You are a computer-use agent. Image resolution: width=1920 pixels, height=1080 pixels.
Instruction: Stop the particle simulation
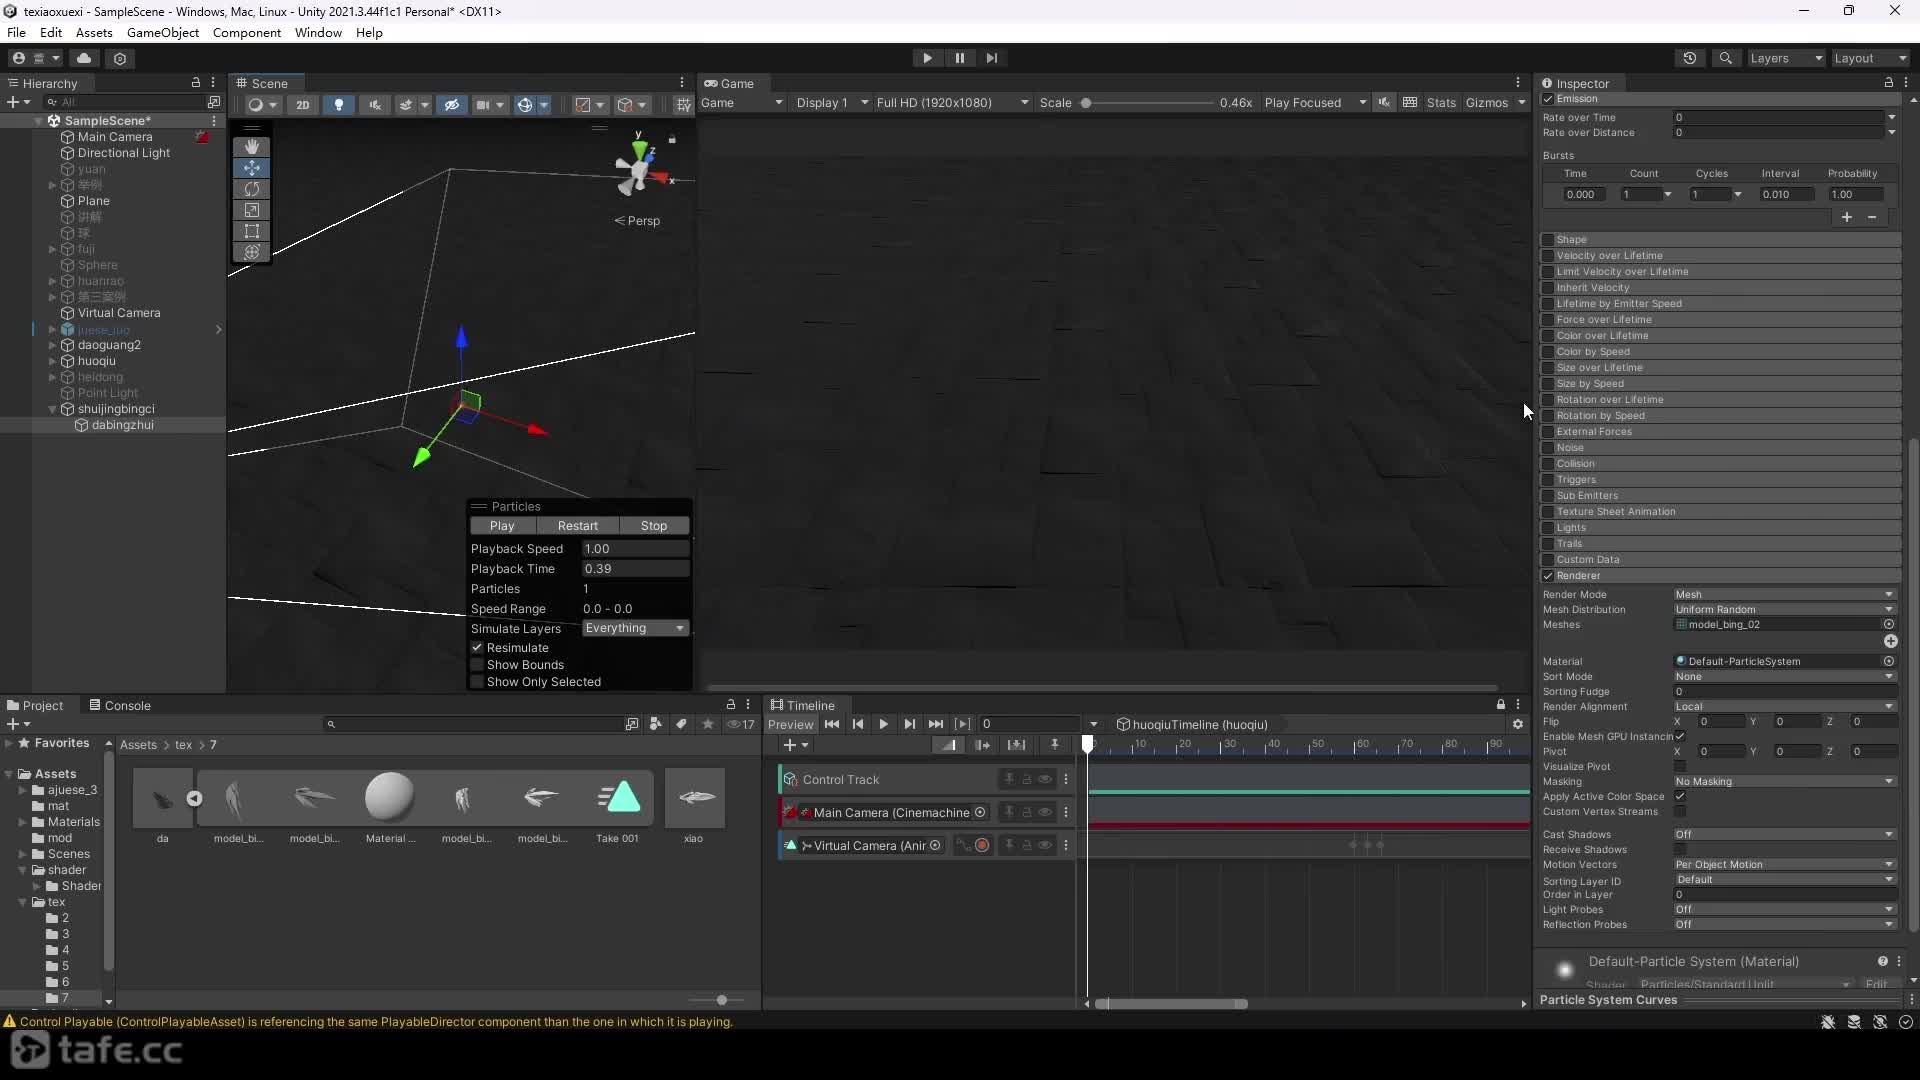click(x=654, y=526)
